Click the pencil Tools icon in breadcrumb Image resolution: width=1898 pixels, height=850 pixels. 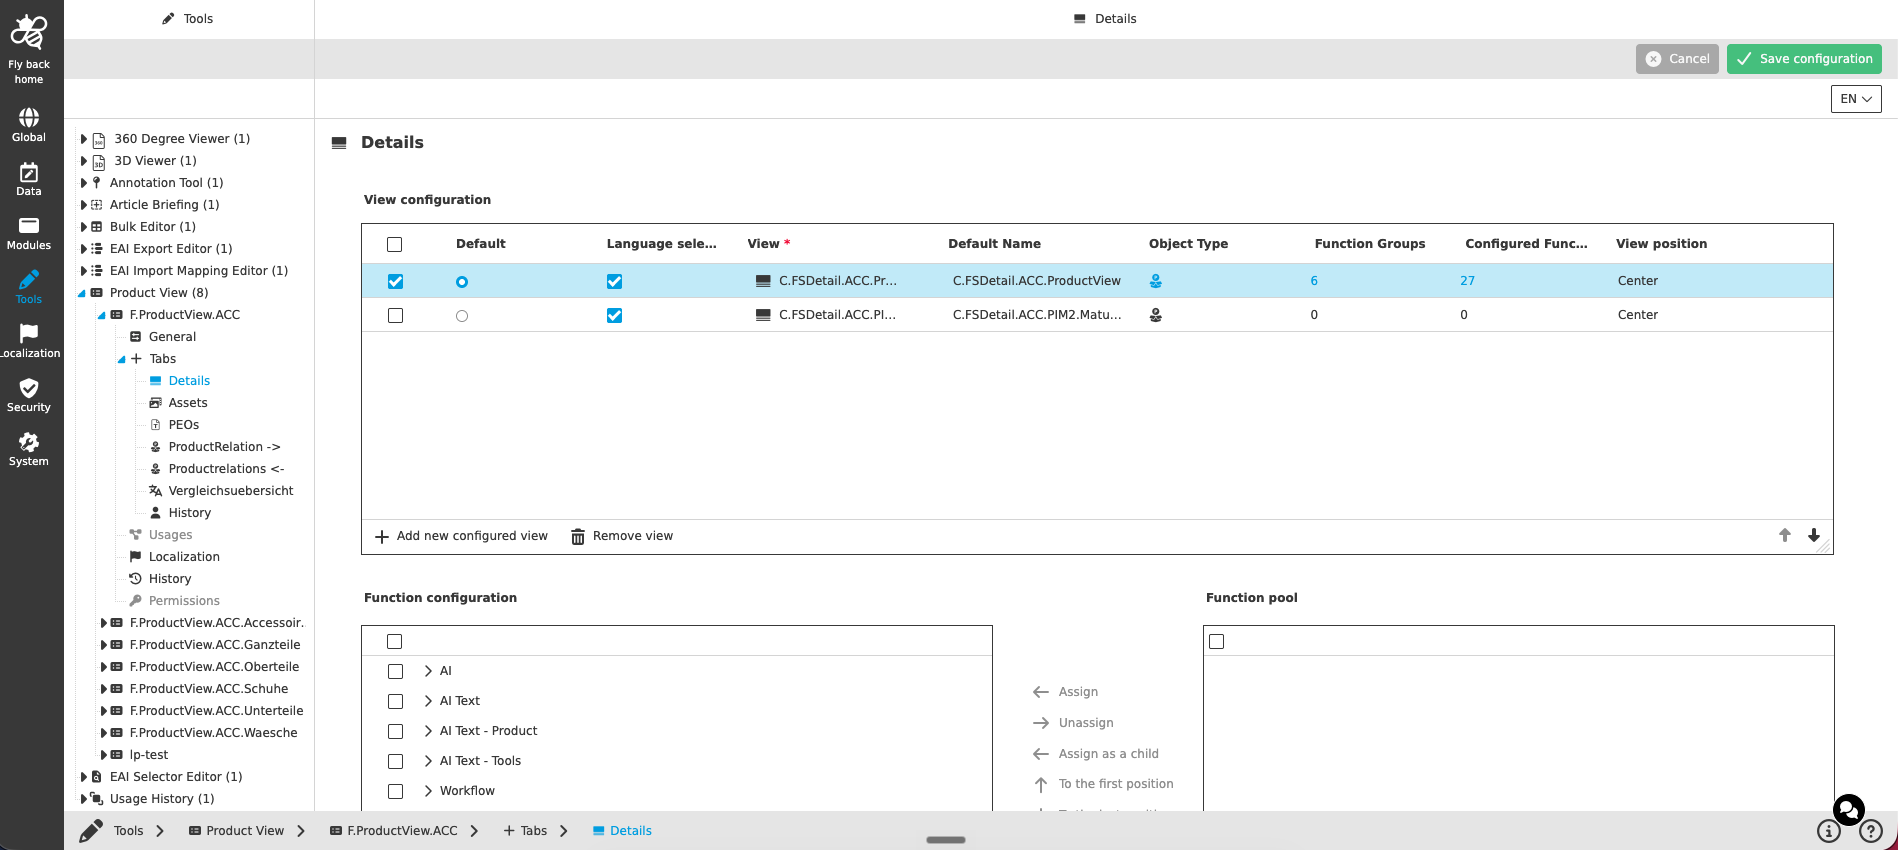[91, 831]
